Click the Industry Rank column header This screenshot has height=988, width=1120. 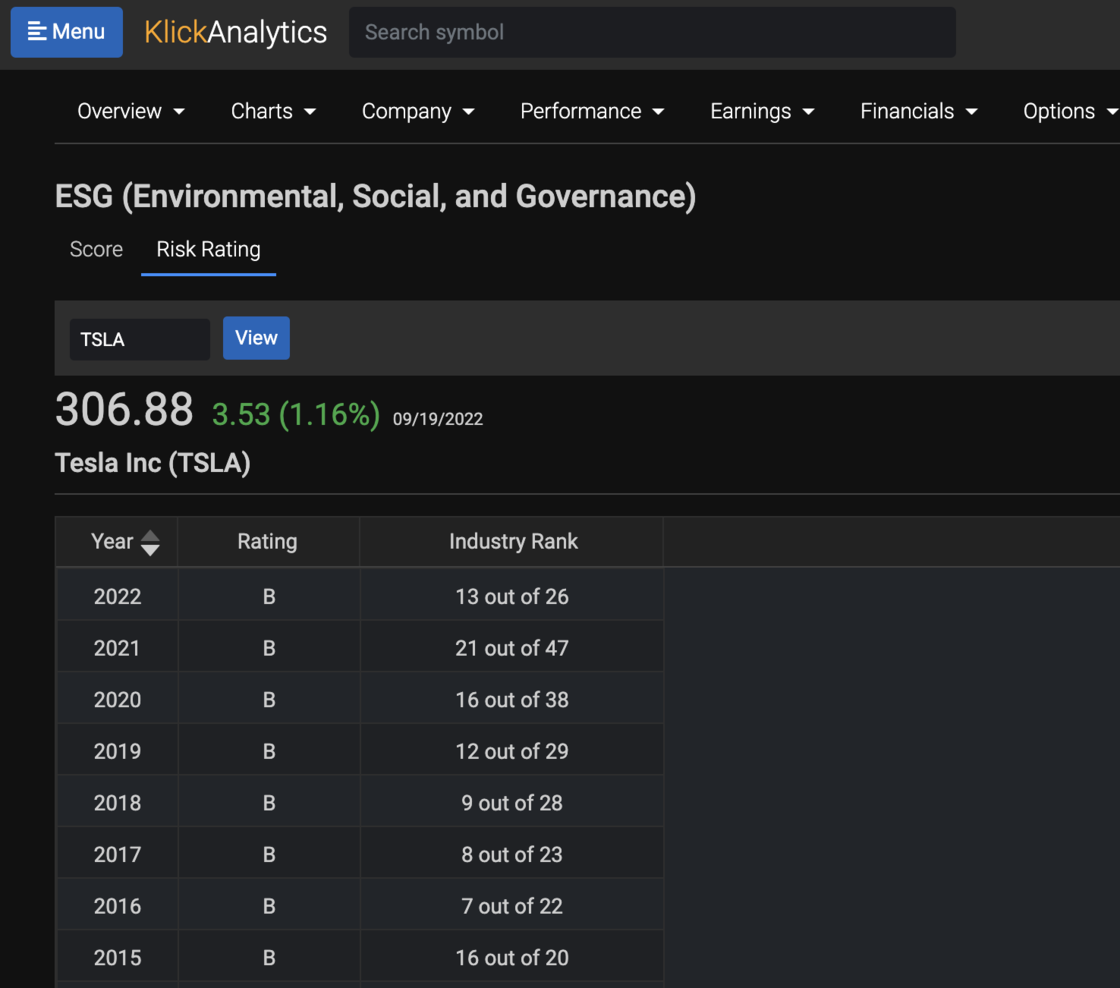click(513, 542)
